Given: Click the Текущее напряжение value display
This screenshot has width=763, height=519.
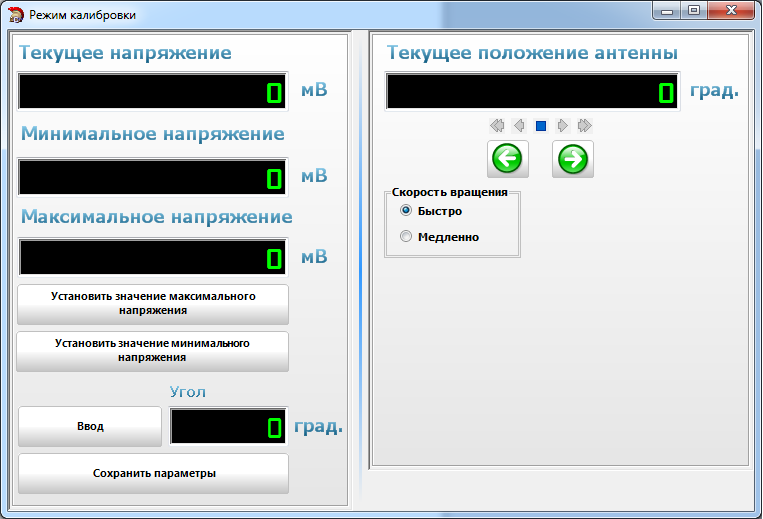Looking at the screenshot, I should click(x=152, y=91).
